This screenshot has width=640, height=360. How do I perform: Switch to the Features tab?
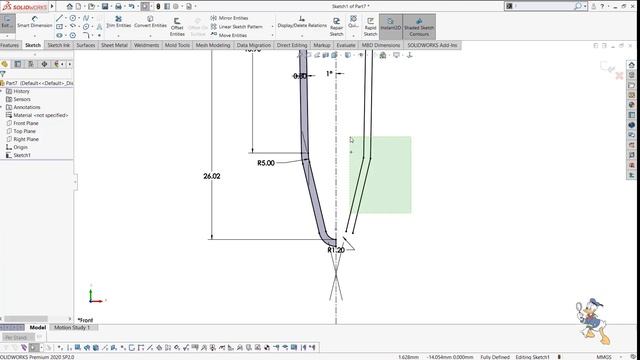coord(9,45)
